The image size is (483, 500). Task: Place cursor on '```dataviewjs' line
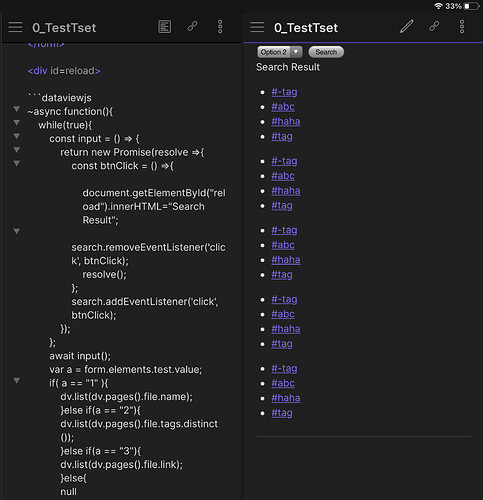pyautogui.click(x=60, y=98)
